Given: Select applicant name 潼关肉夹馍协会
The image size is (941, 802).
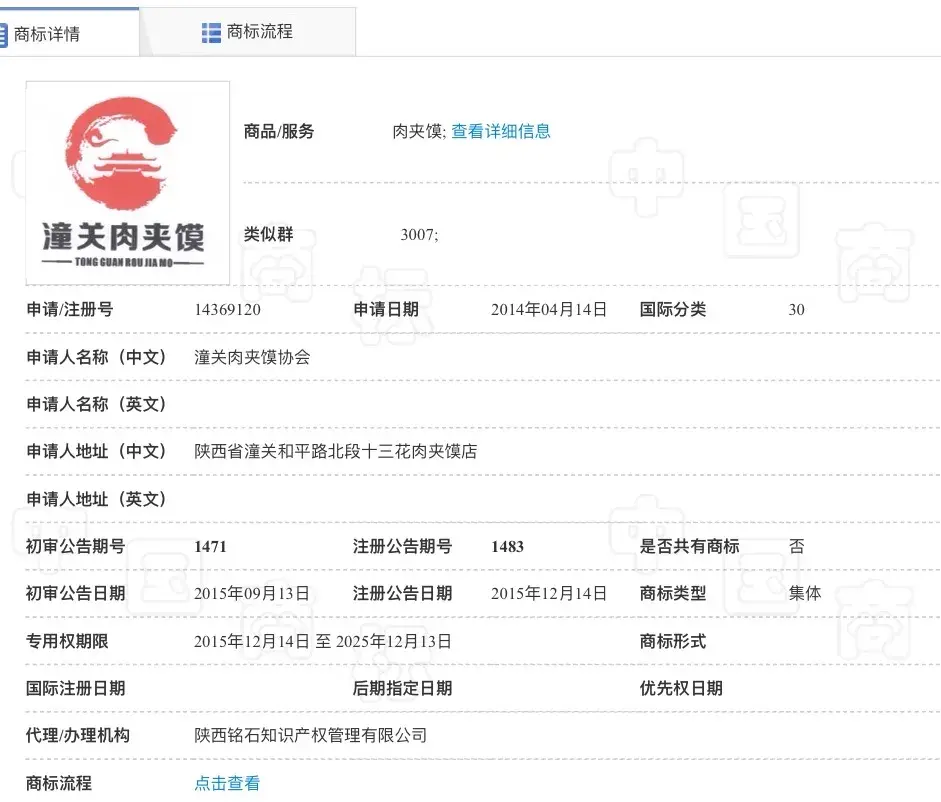Looking at the screenshot, I should coord(252,357).
